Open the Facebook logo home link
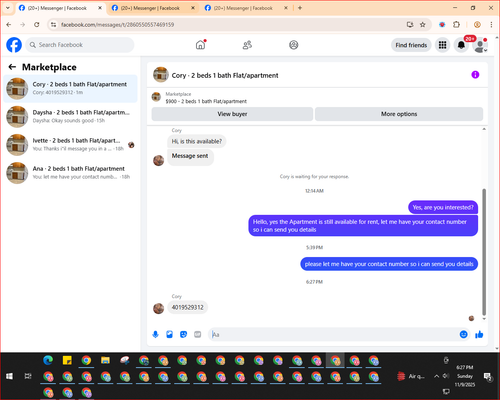 click(x=14, y=45)
